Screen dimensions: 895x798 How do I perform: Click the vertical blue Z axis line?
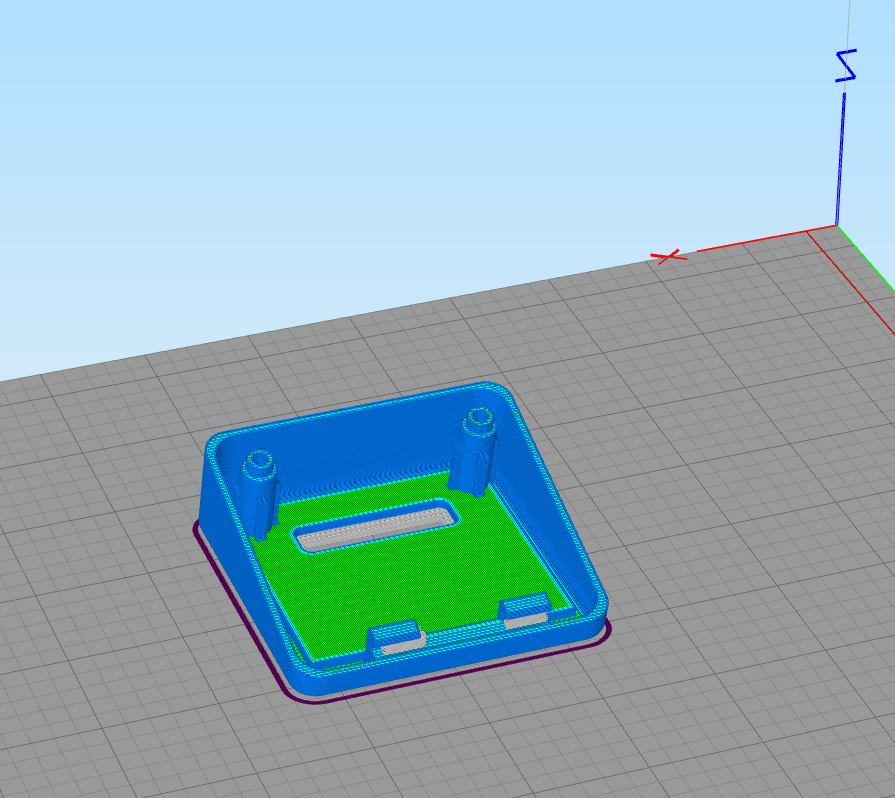[840, 159]
